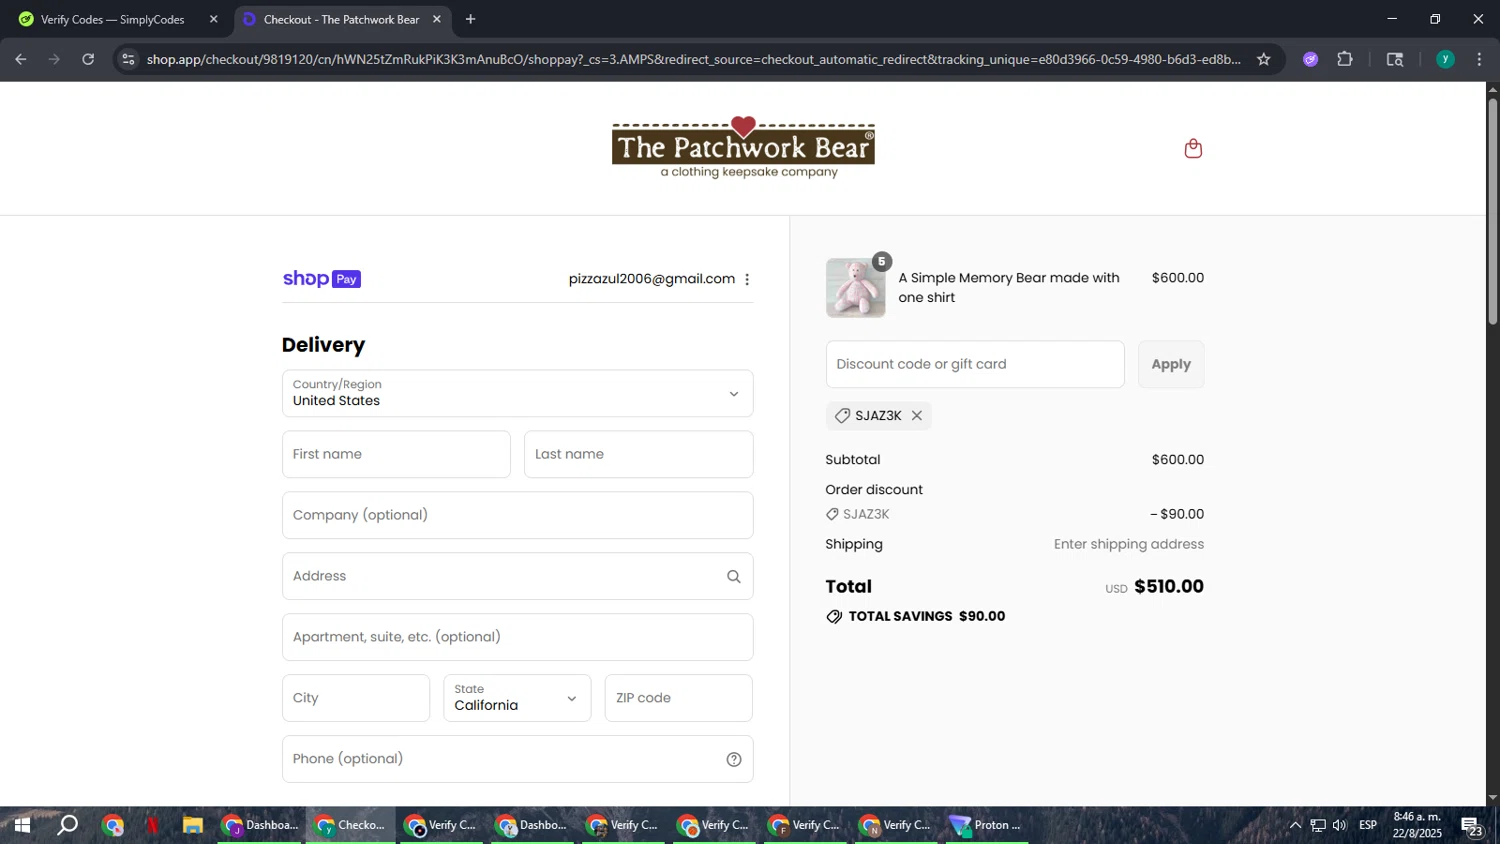
Task: Click the browser address bar URL
Action: [x=693, y=59]
